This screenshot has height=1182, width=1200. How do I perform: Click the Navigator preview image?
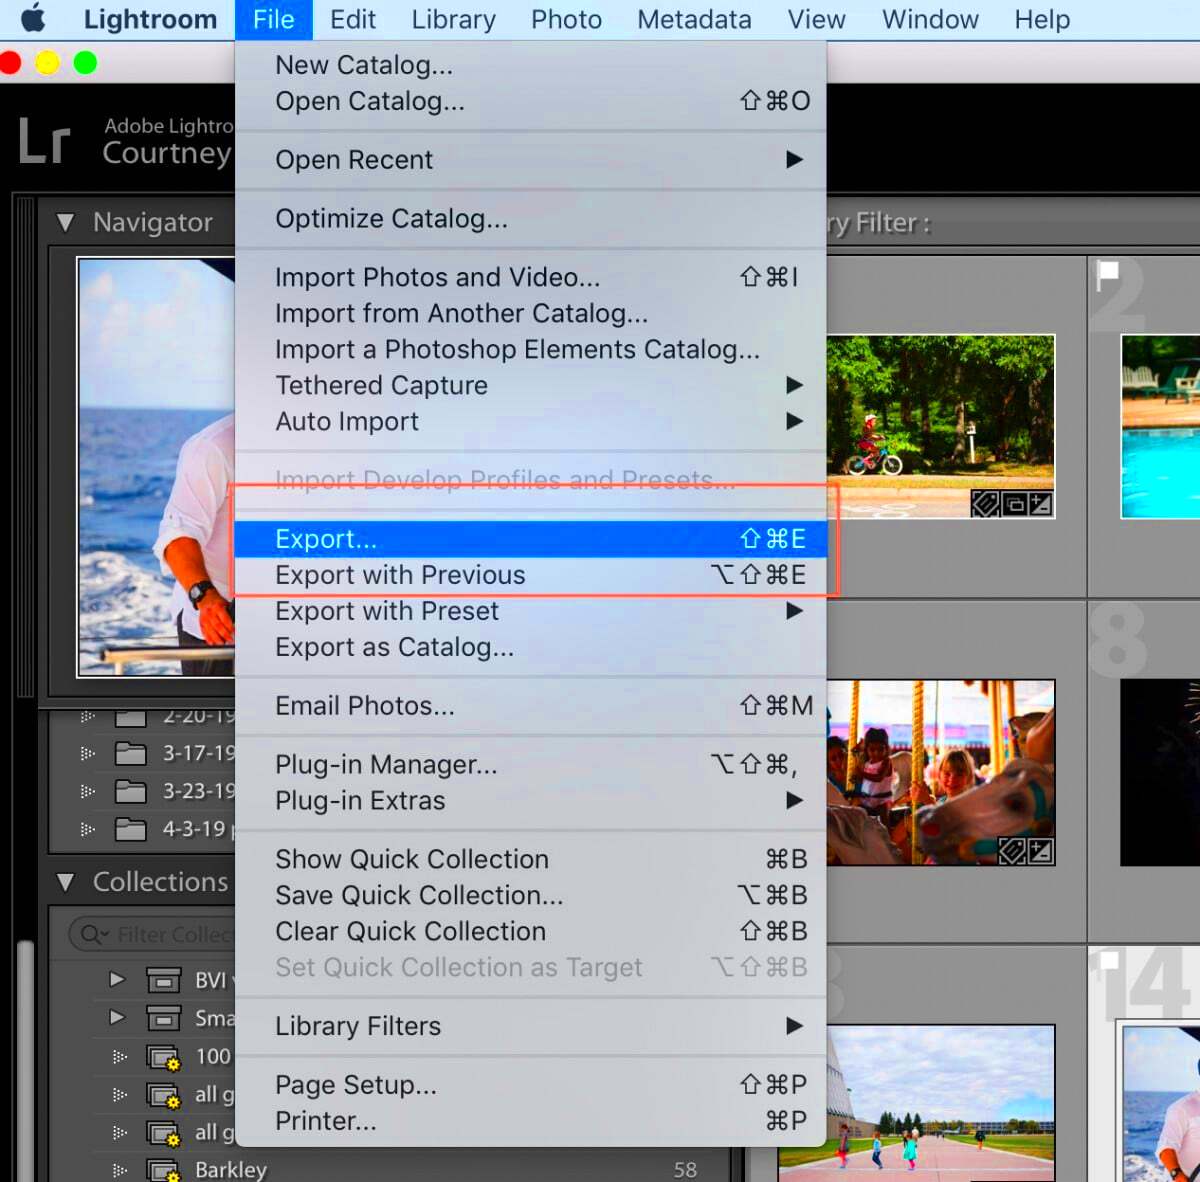pyautogui.click(x=156, y=467)
